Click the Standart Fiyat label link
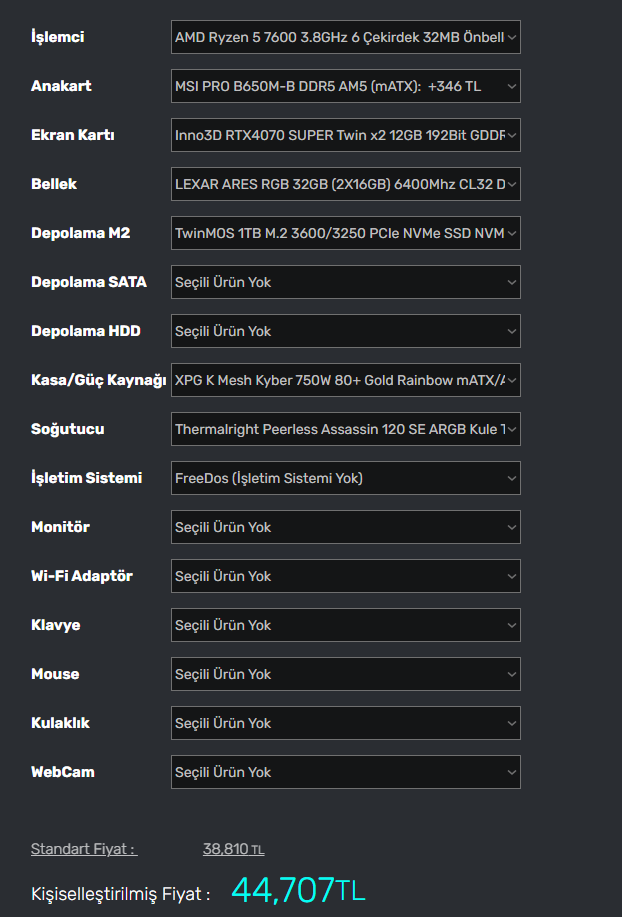Screen dimensions: 622x917 [83, 849]
